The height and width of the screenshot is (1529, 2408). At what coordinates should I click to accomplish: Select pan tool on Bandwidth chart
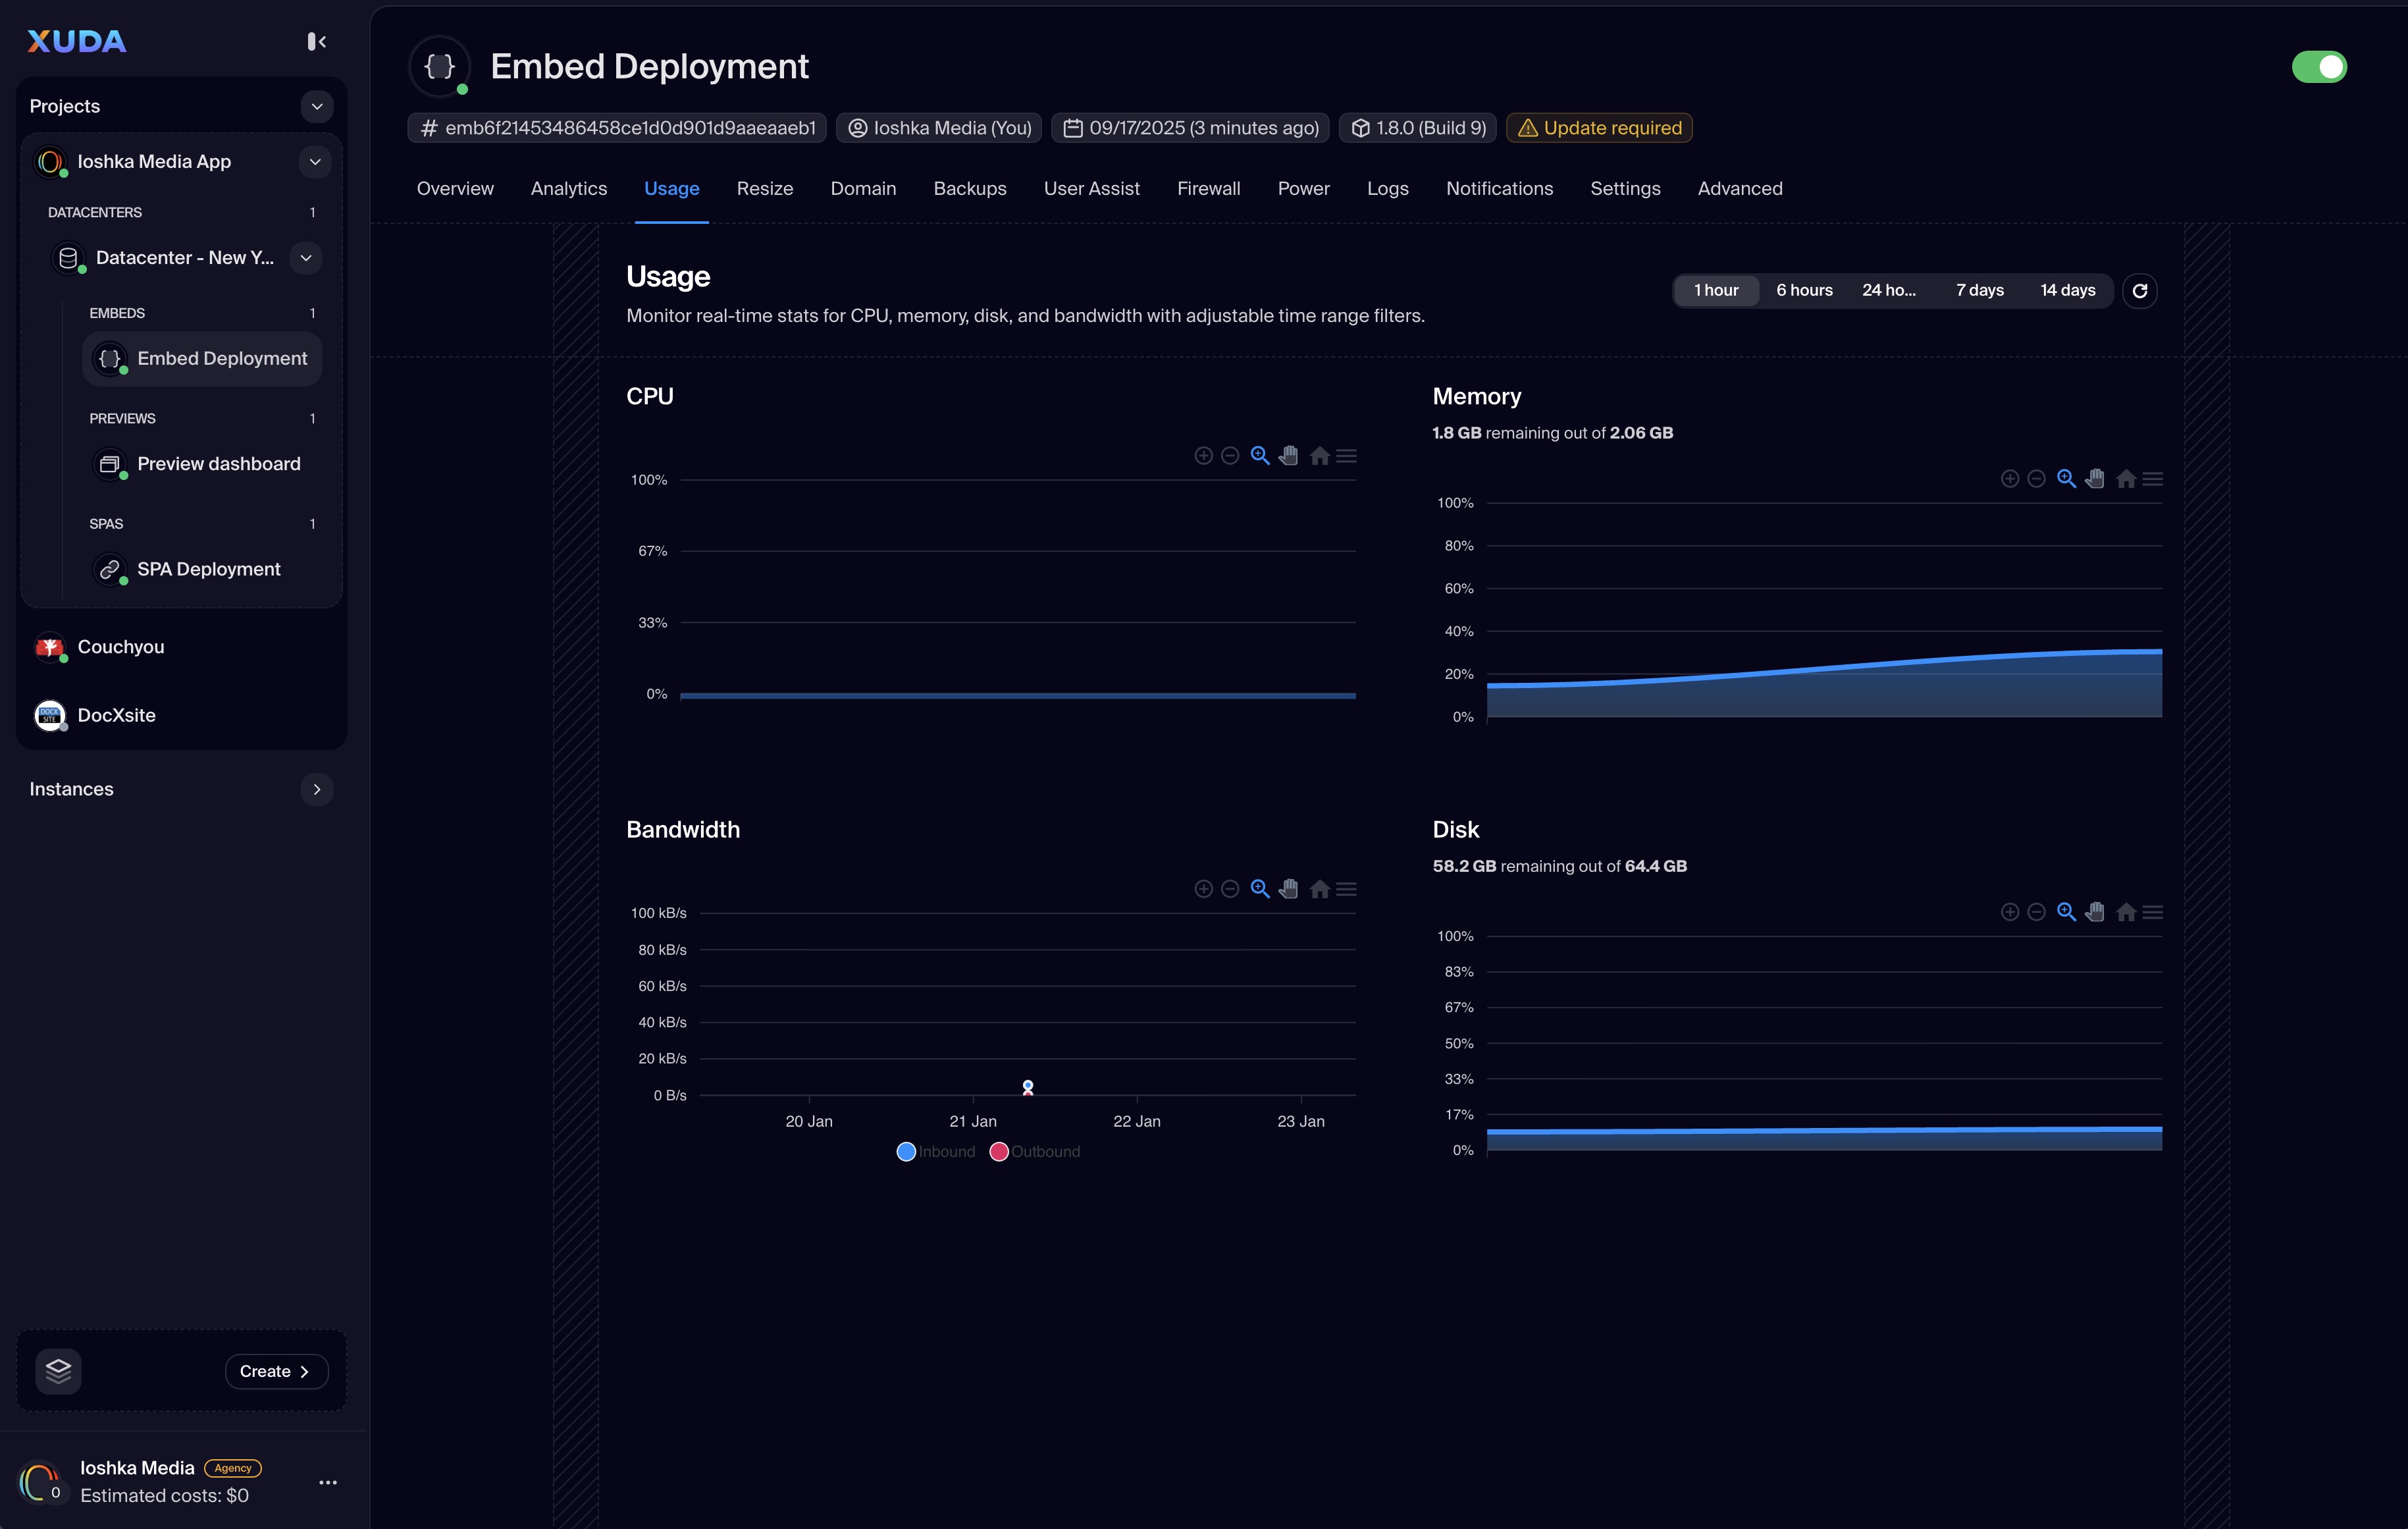[x=1289, y=889]
